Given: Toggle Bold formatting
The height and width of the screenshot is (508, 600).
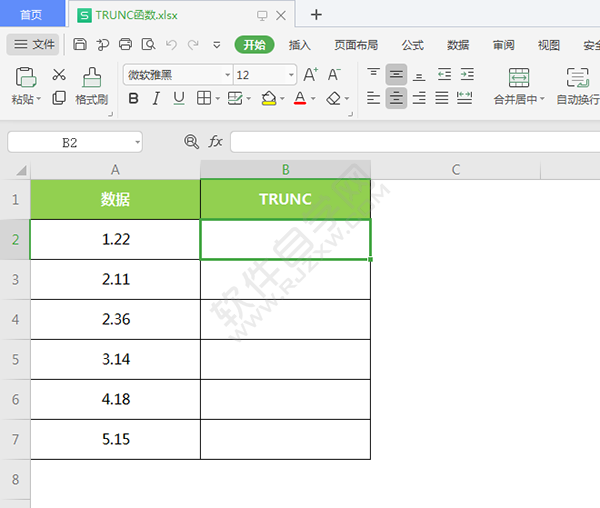Looking at the screenshot, I should point(133,98).
